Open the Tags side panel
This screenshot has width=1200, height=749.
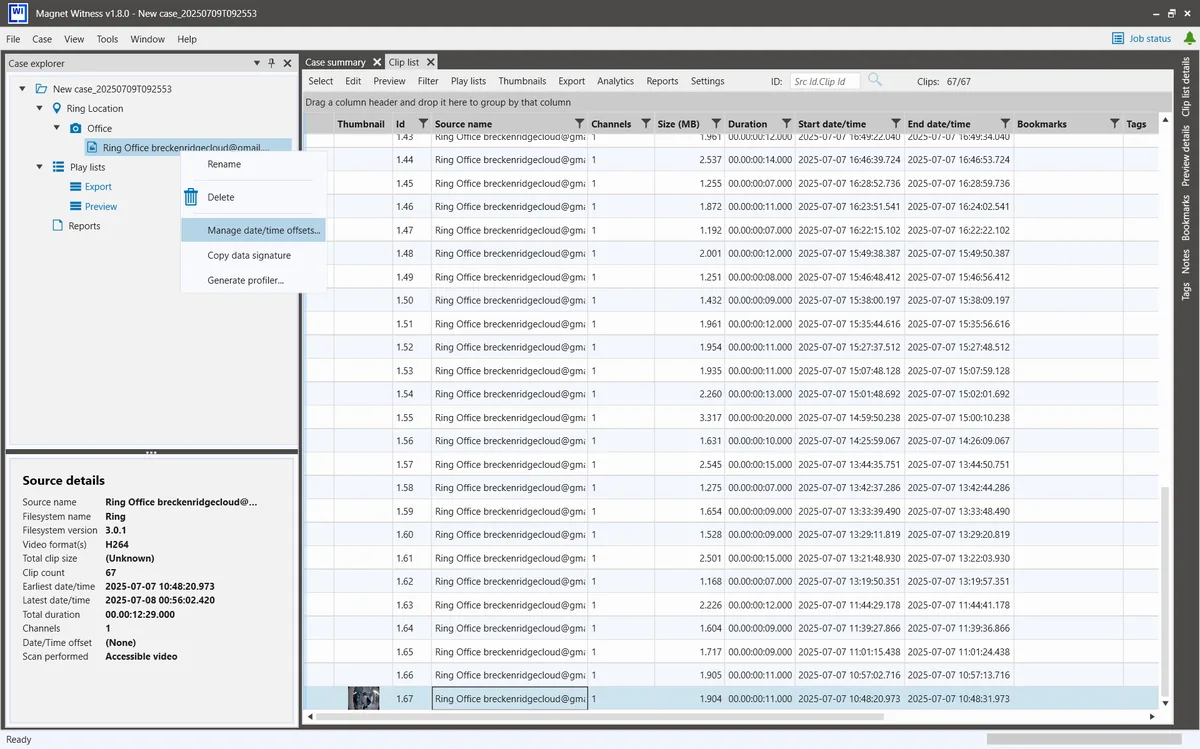point(1187,291)
